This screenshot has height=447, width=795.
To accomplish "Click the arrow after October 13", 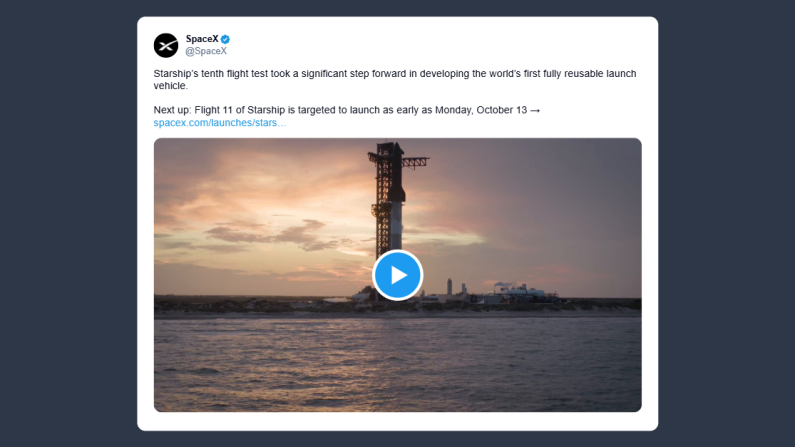I will (535, 109).
